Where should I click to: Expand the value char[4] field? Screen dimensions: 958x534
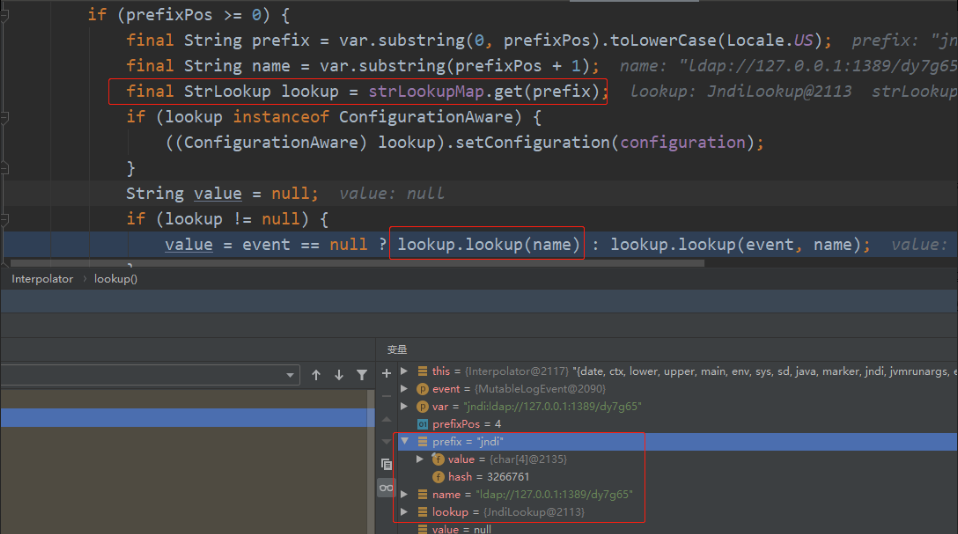pos(420,459)
